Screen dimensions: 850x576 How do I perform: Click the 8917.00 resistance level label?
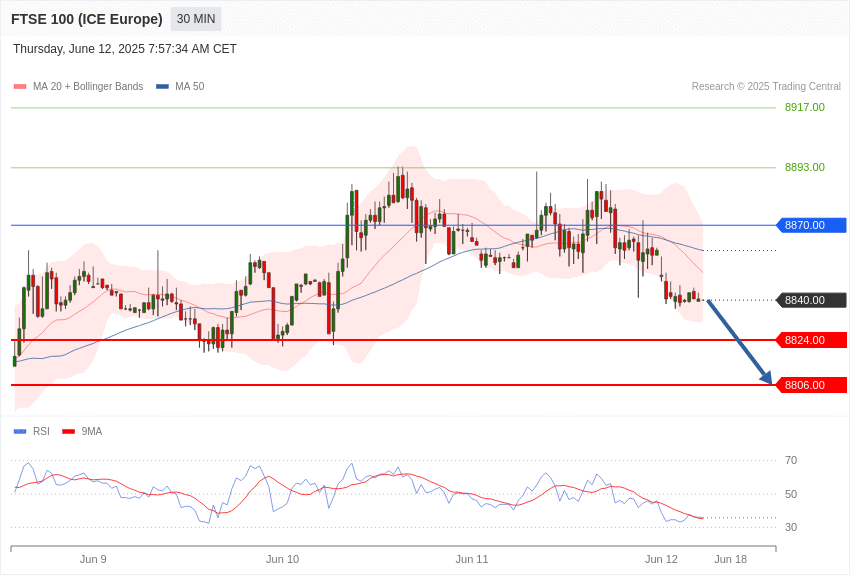(x=804, y=107)
